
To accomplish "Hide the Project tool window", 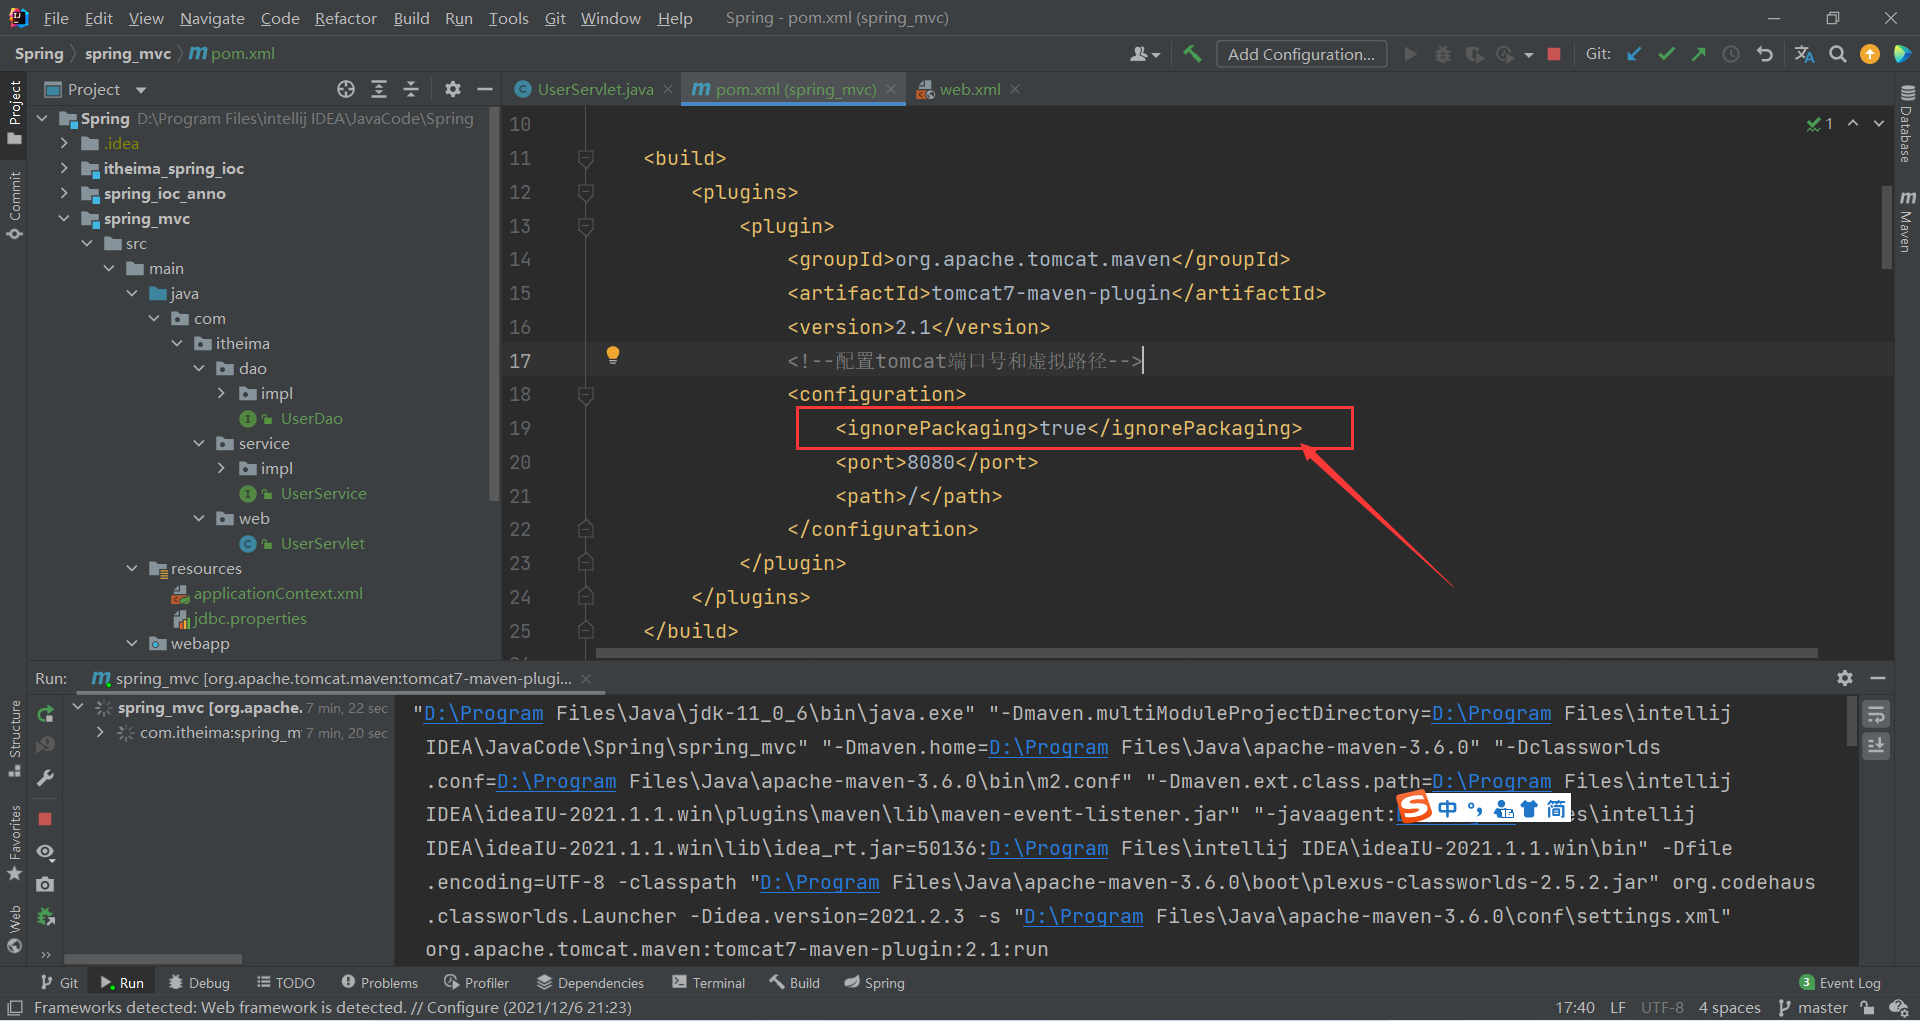I will 485,89.
